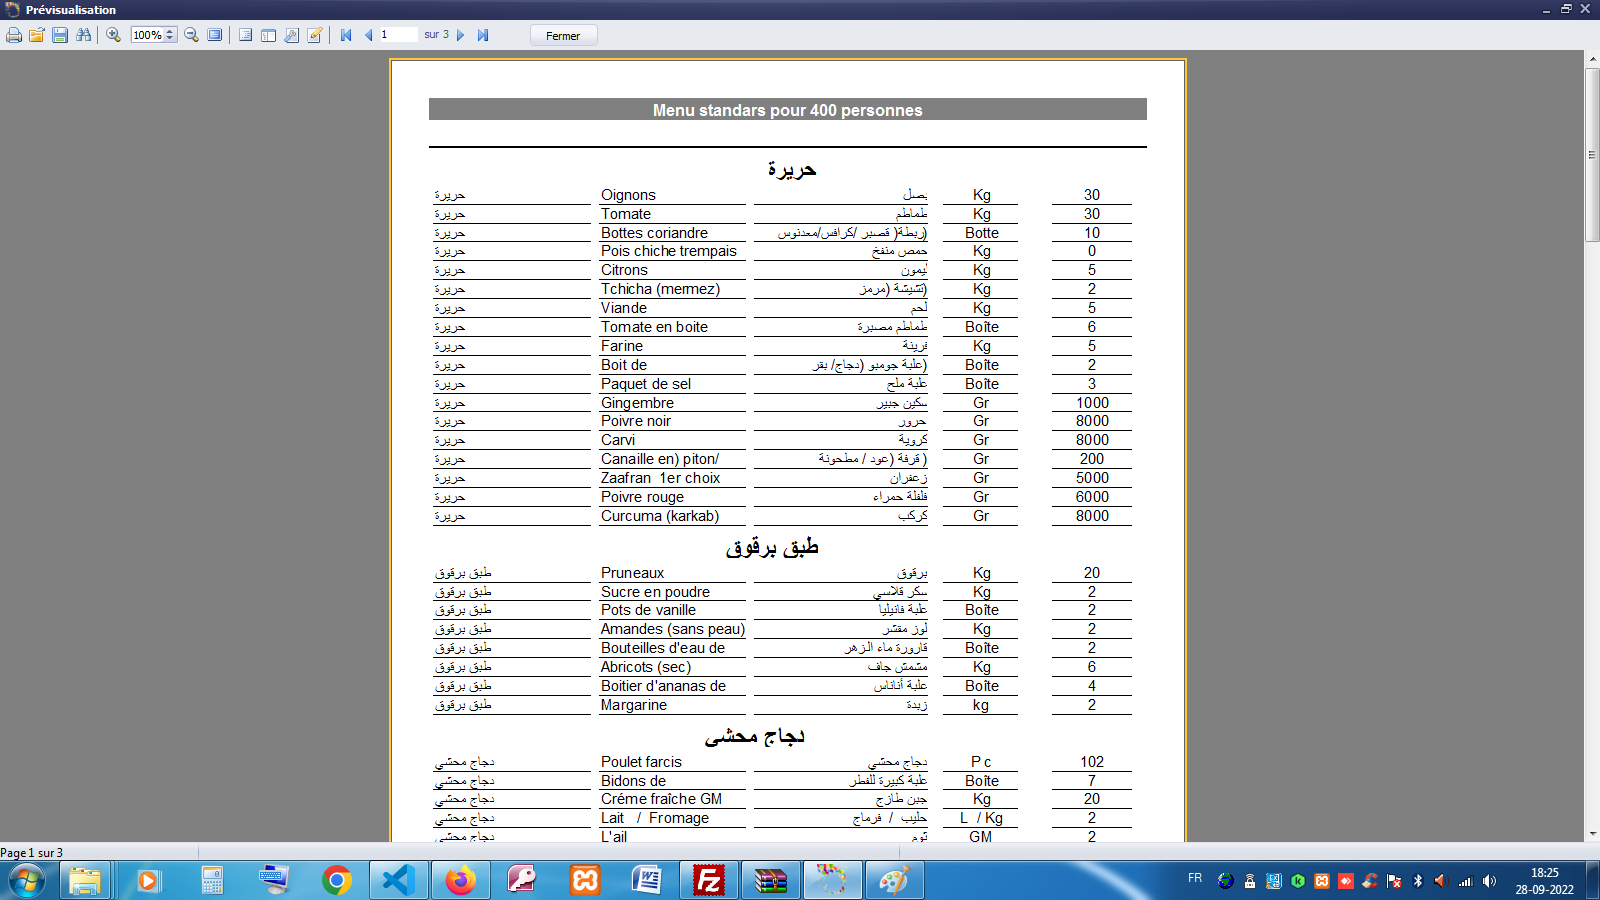Go to the first page
Screen dimensions: 1600x900
click(346, 35)
